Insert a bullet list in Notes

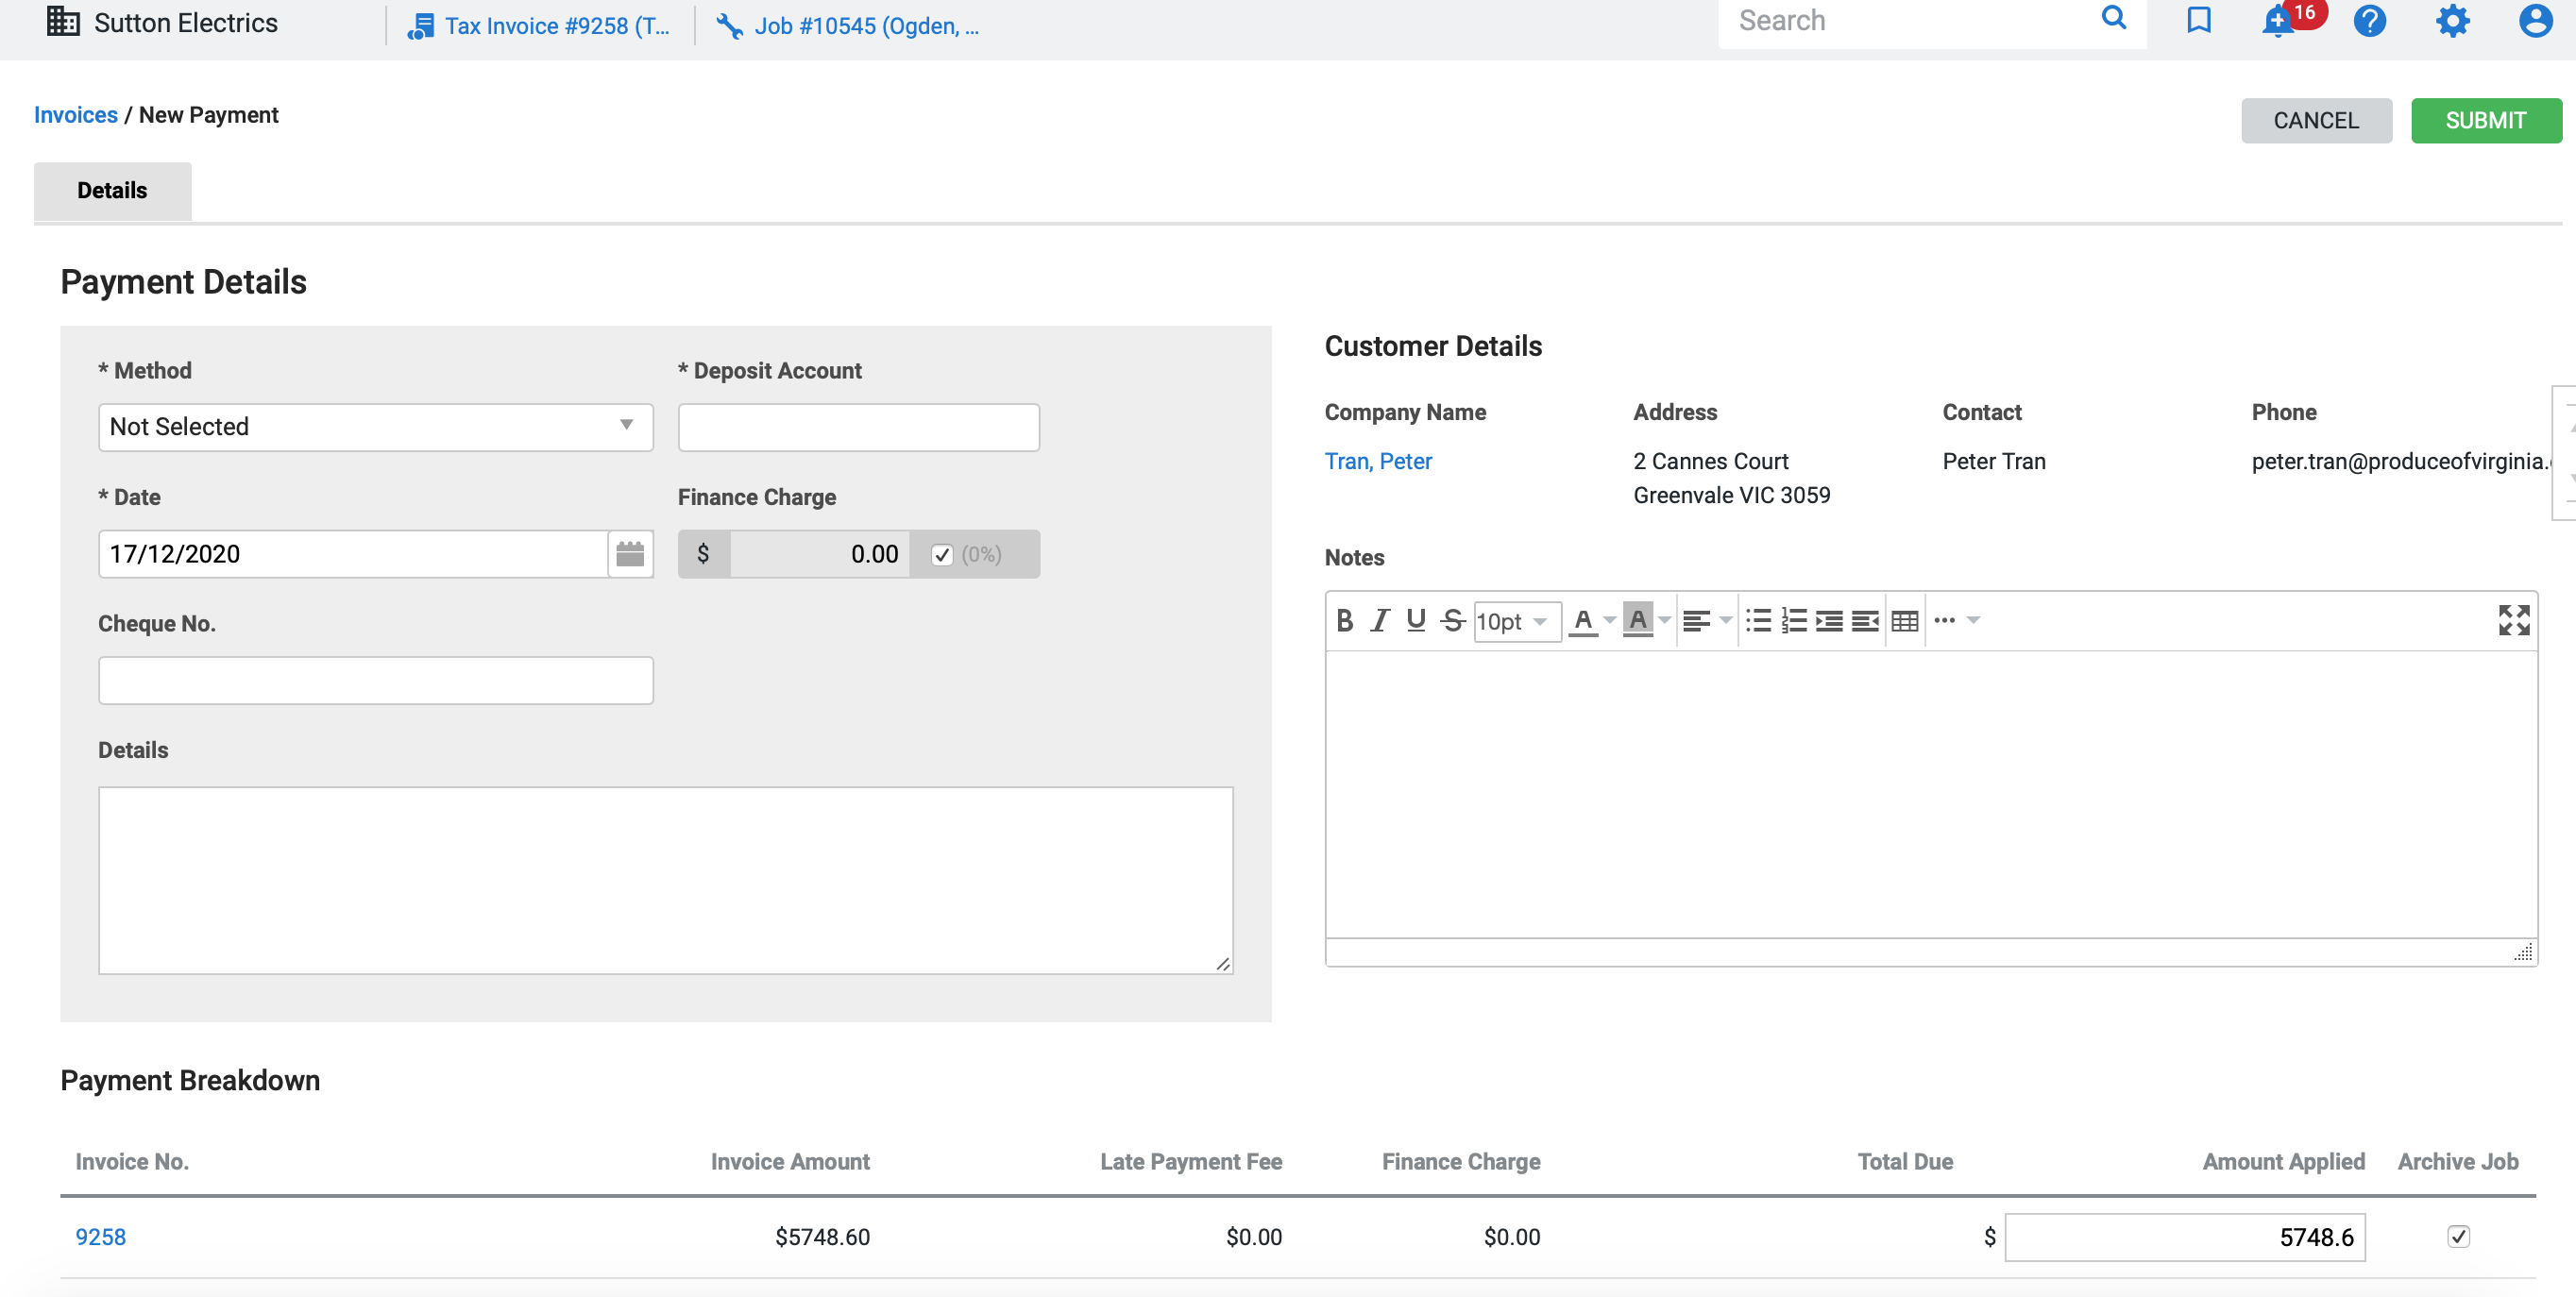pos(1757,621)
